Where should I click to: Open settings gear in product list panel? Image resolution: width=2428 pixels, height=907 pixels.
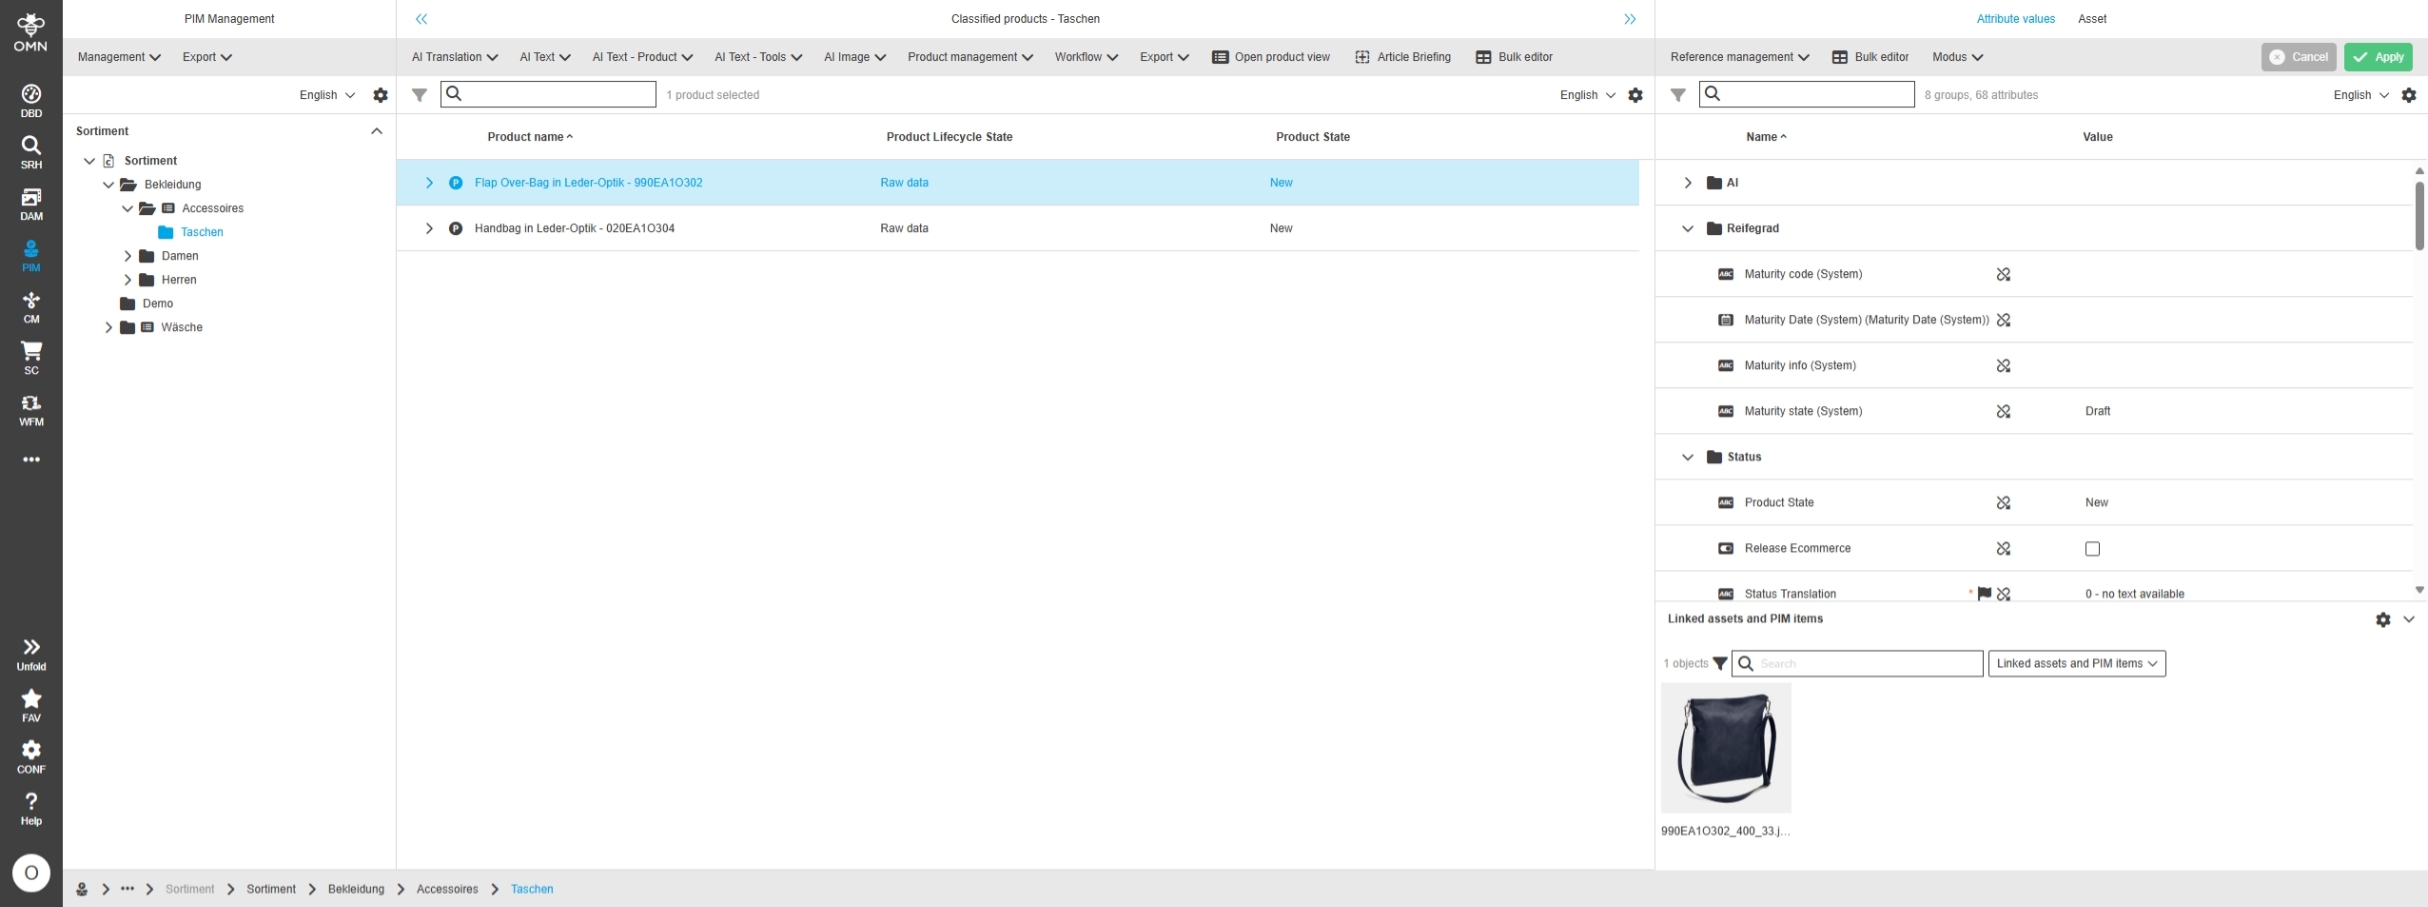pyautogui.click(x=1635, y=95)
